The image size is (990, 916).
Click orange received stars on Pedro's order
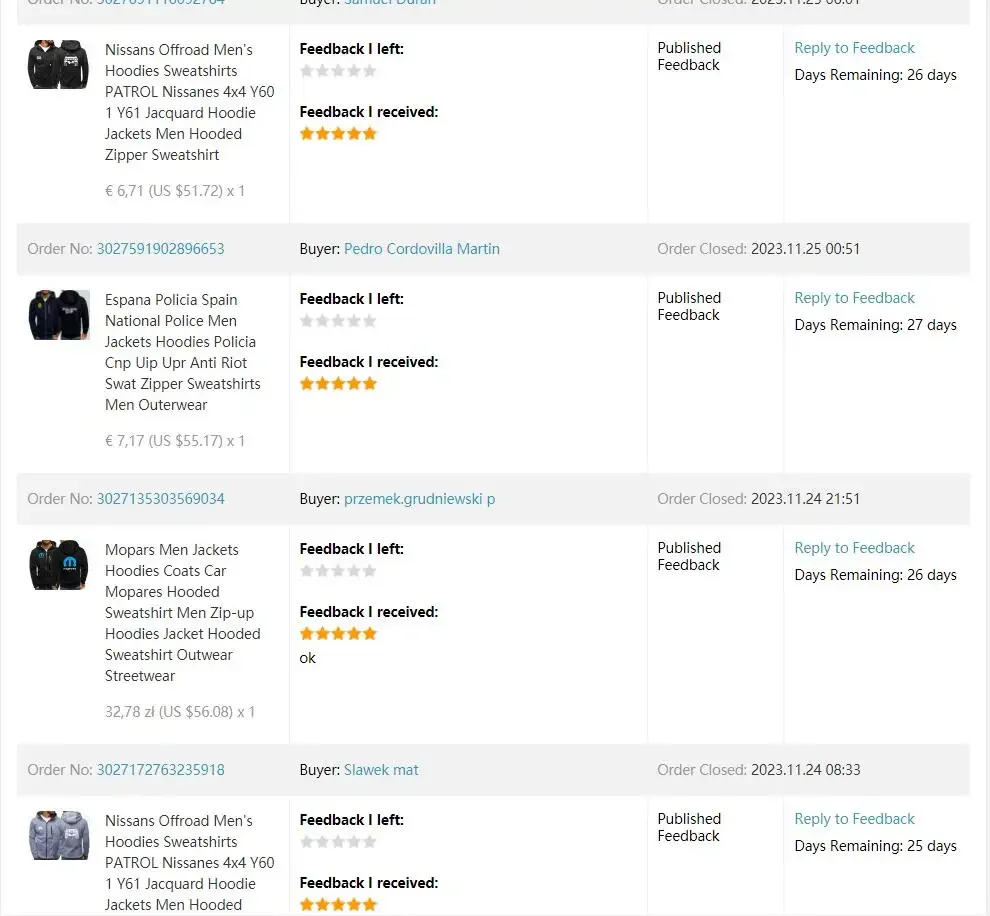338,384
